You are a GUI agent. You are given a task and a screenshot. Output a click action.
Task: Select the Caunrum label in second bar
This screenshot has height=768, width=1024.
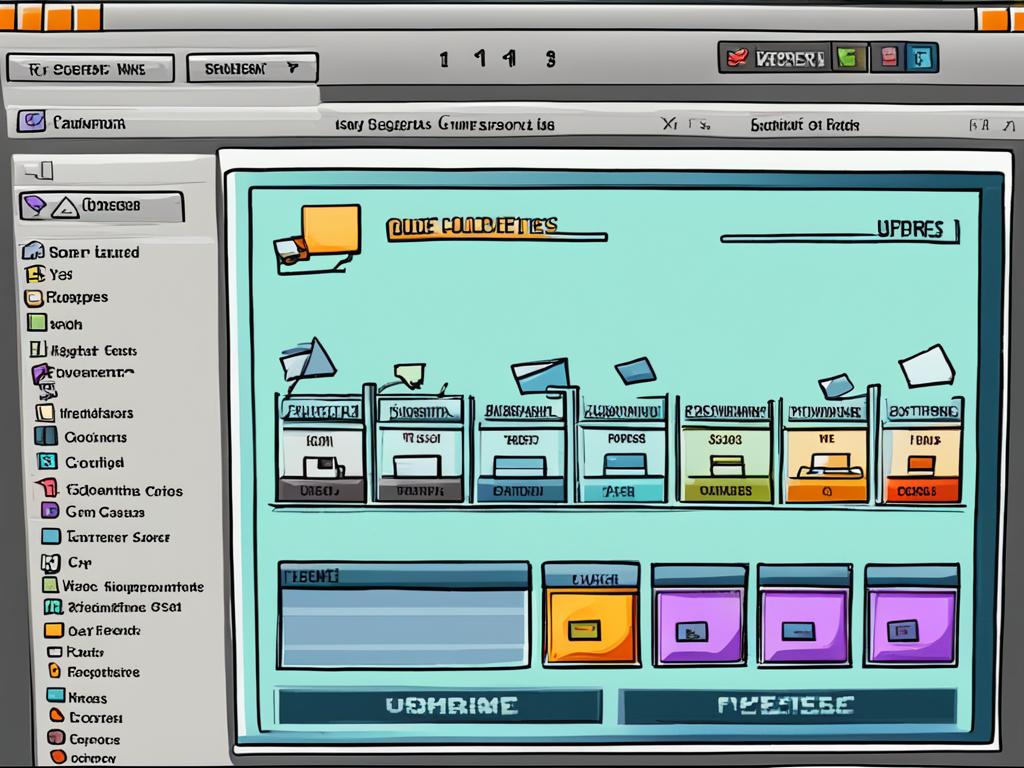pos(89,123)
